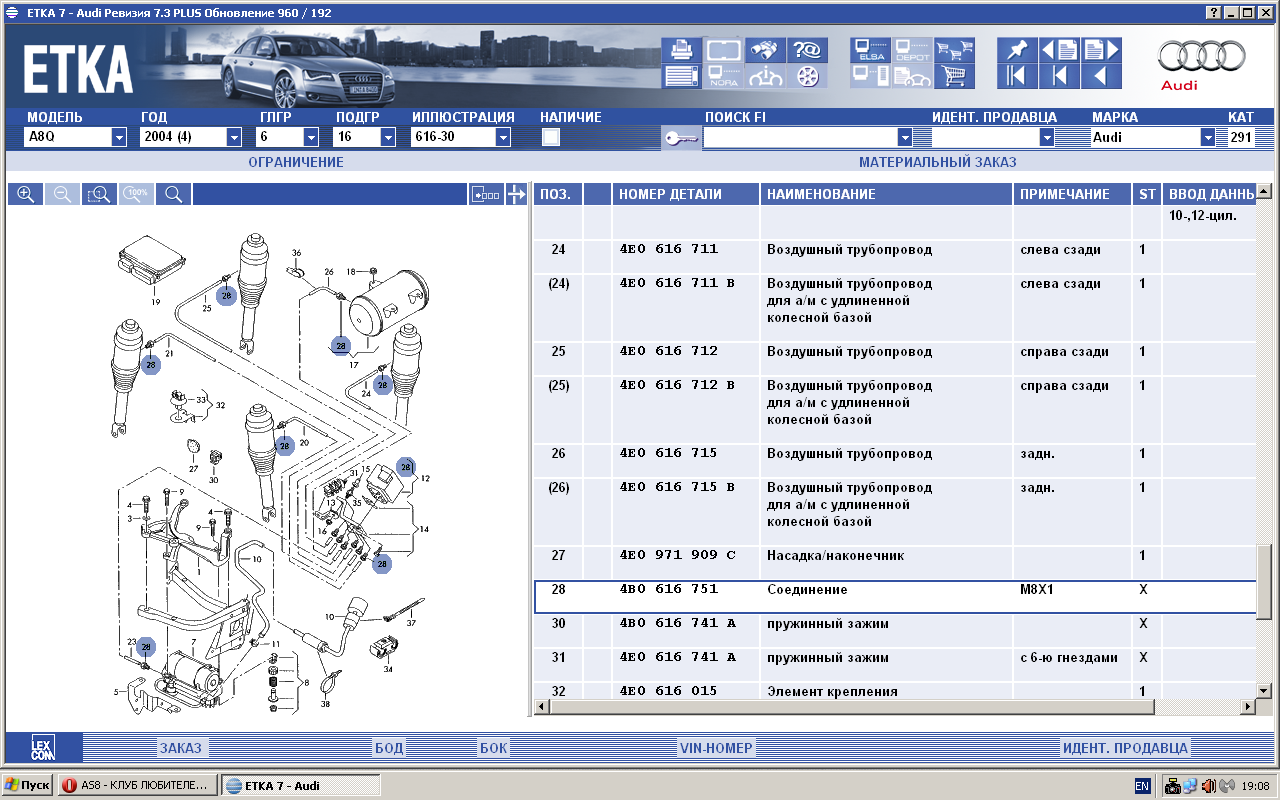1280x800 pixels.
Task: Open the МОДЕЛЬ dropdown showing A8Q
Action: click(x=119, y=137)
